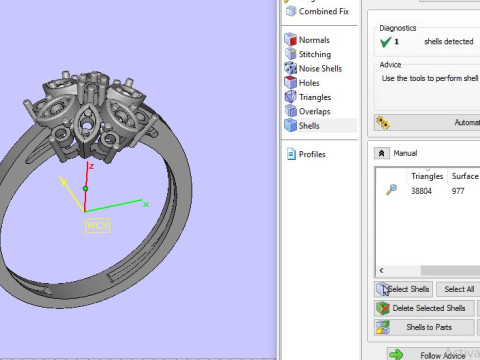Collapse the Manual section
This screenshot has width=480, height=360.
coord(382,153)
